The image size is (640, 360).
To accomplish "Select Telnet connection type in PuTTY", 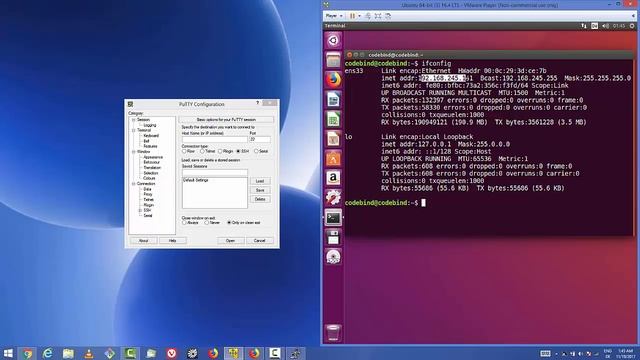I will pyautogui.click(x=202, y=151).
